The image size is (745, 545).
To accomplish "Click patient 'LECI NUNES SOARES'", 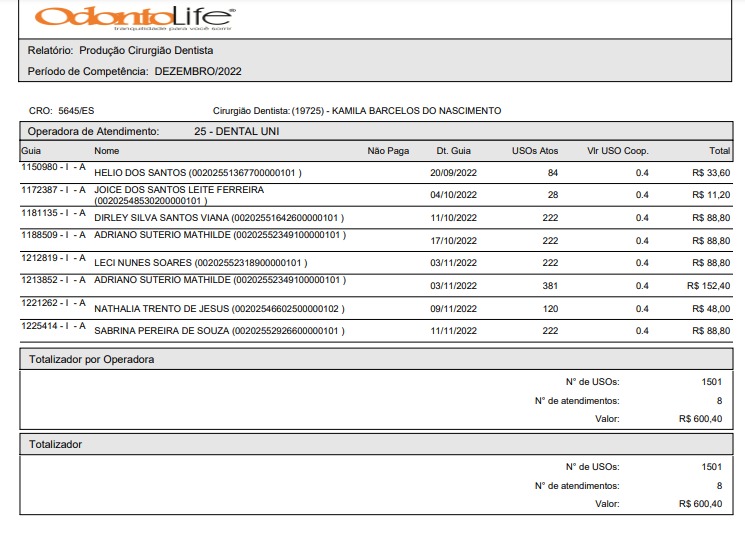I will point(143,263).
